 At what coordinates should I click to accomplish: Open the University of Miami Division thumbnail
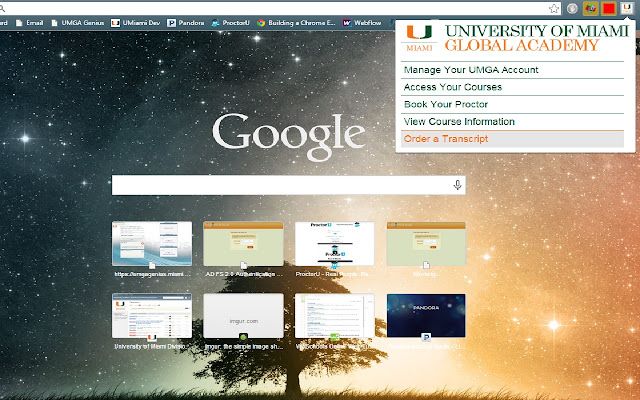[x=152, y=316]
